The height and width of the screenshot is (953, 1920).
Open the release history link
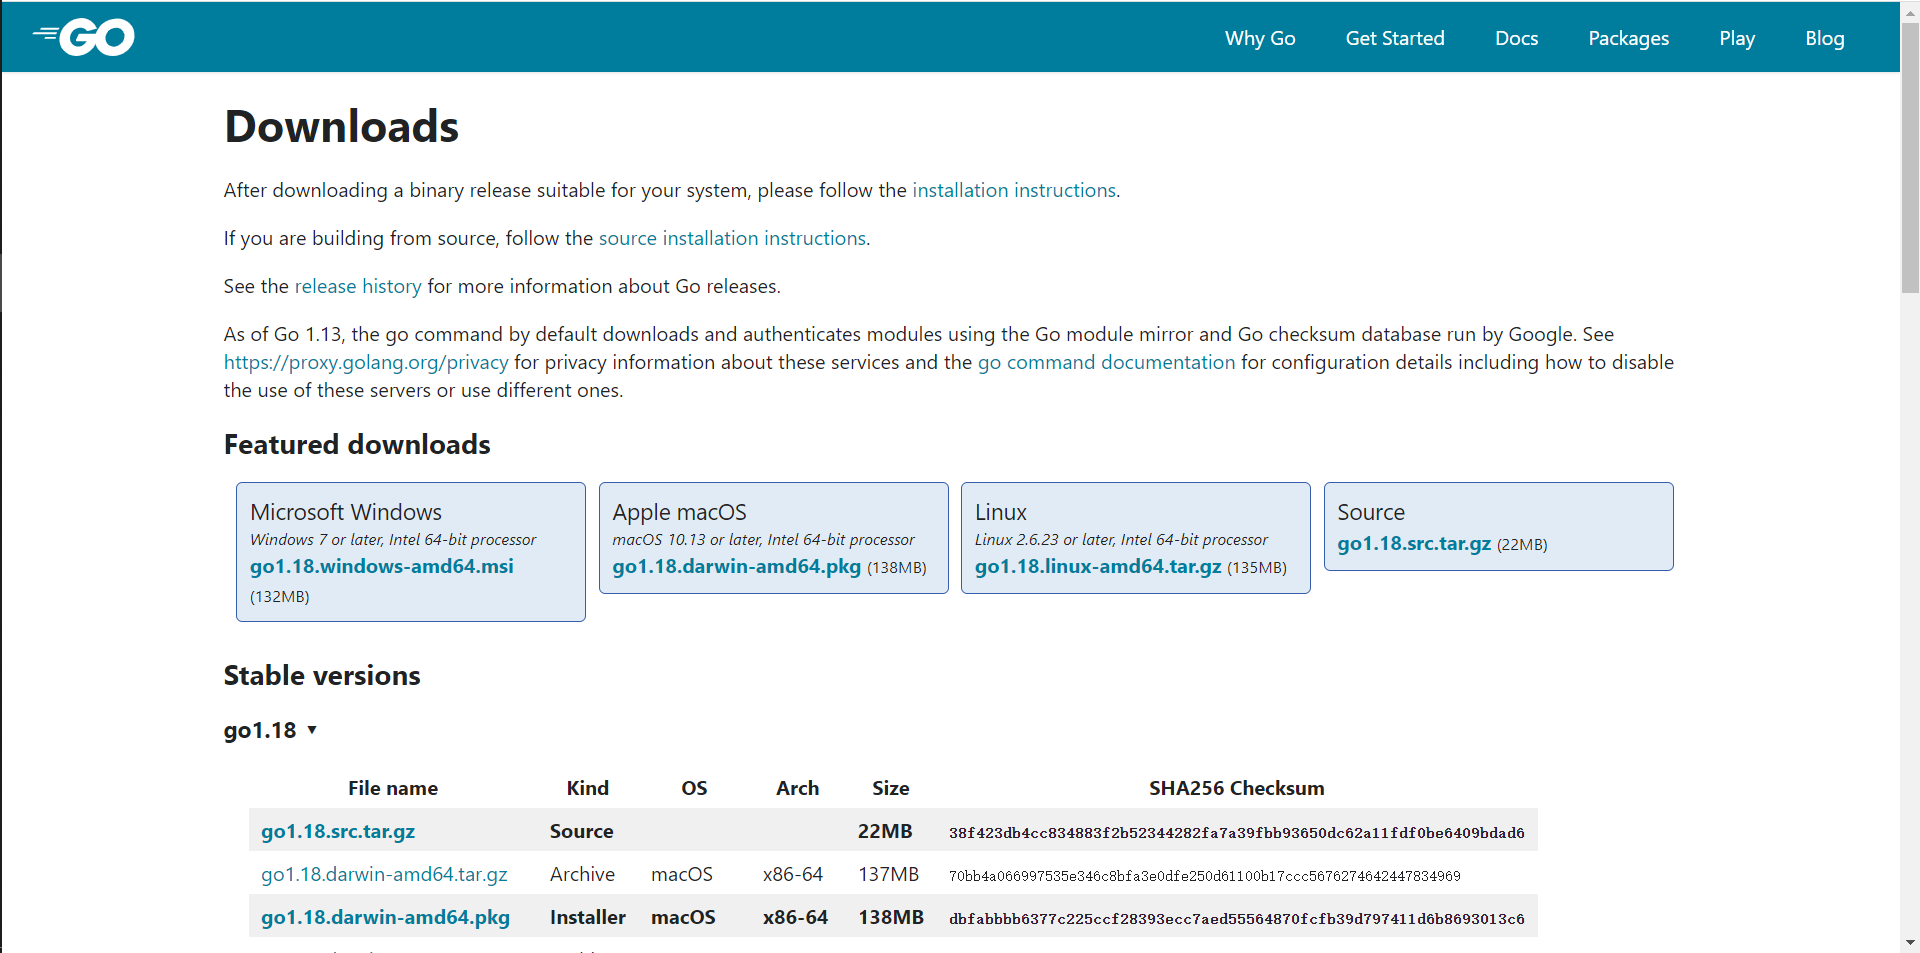(x=358, y=286)
